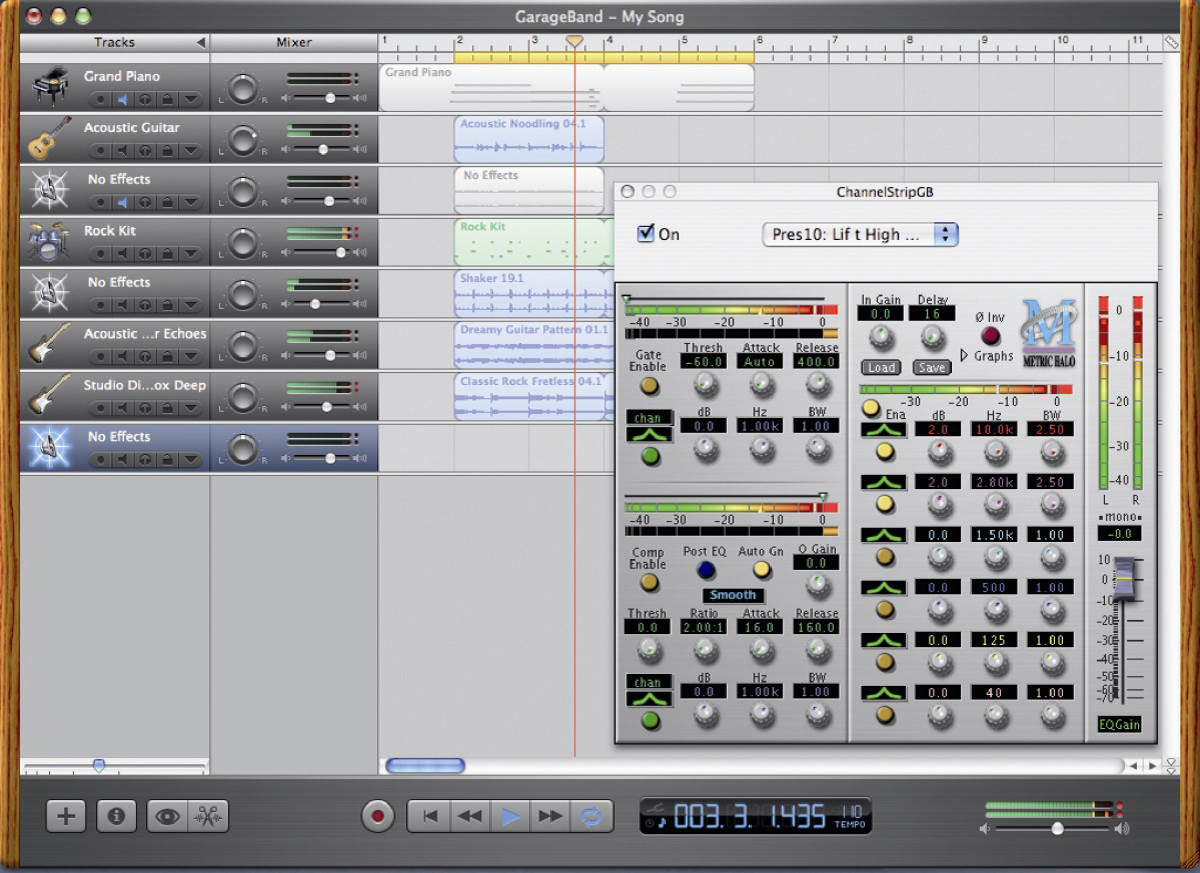The width and height of the screenshot is (1200, 873).
Task: Click the Tracks column header
Action: [x=114, y=43]
